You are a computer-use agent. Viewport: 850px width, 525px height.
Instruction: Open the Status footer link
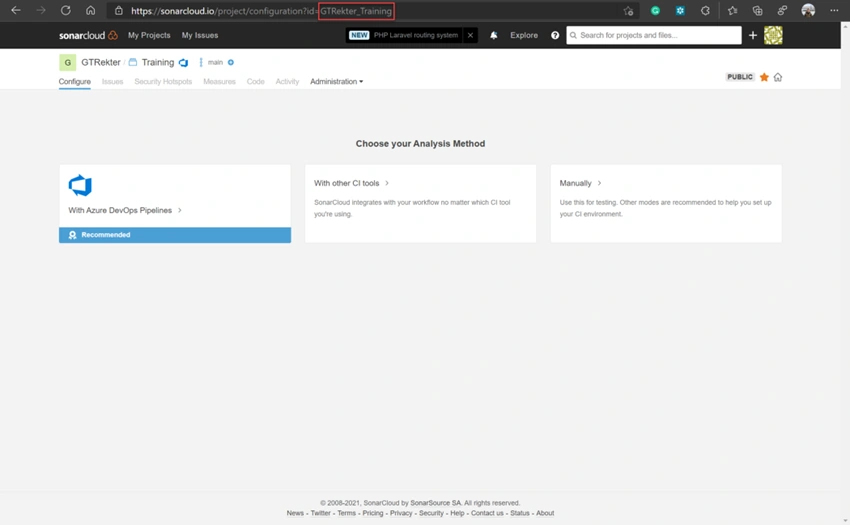click(520, 513)
